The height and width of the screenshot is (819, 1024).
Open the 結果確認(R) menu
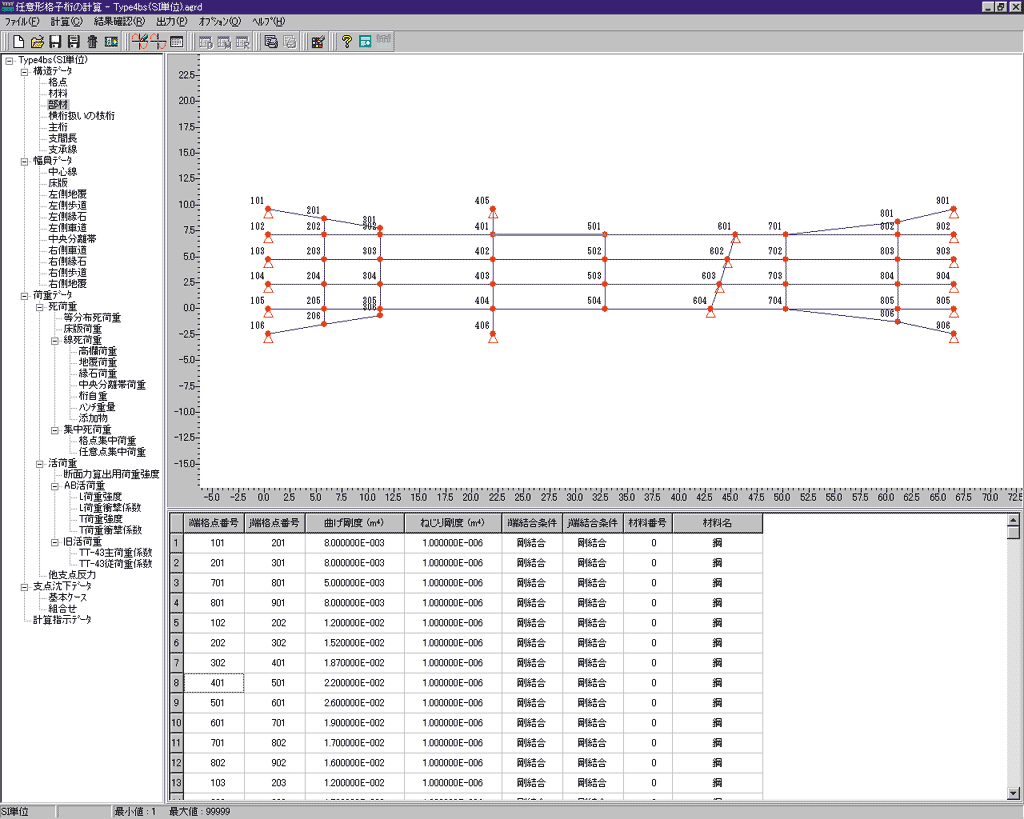(x=119, y=21)
